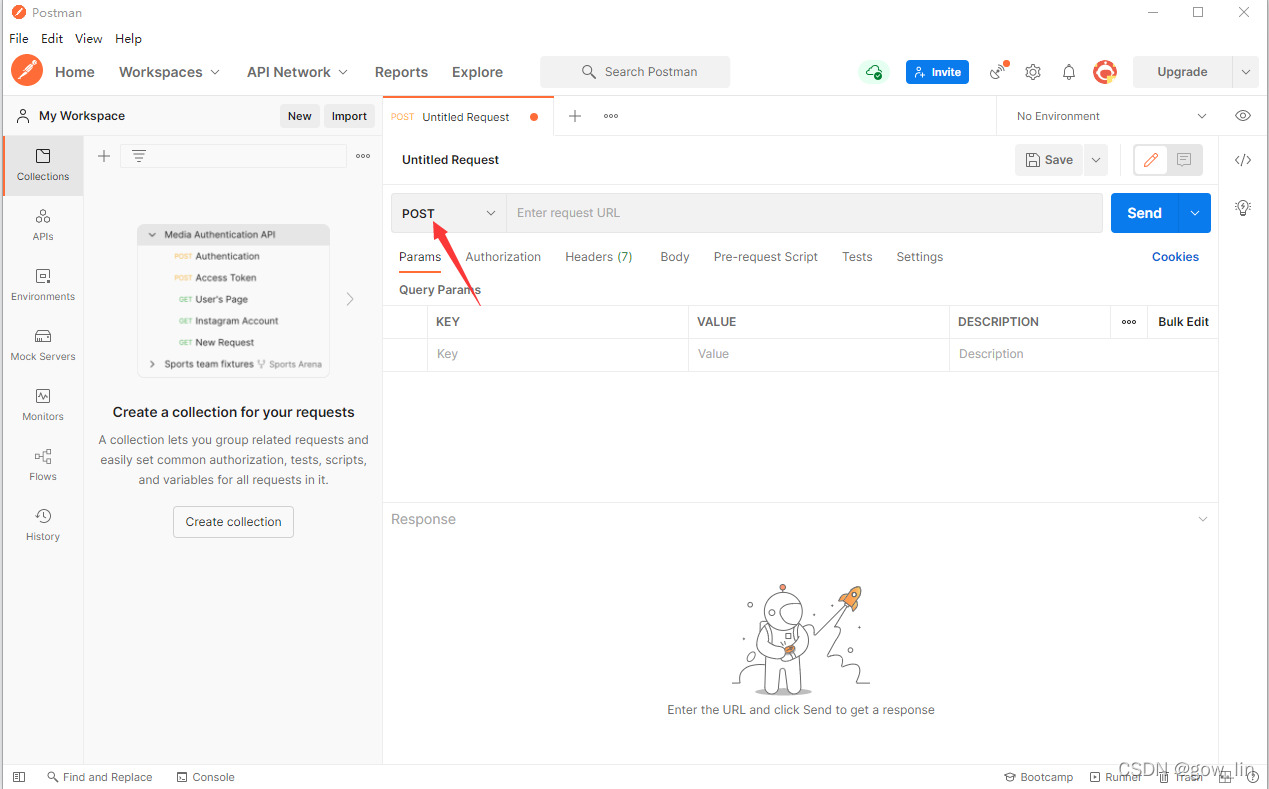Click the Import button
Viewport: 1269px width, 789px height.
(349, 116)
